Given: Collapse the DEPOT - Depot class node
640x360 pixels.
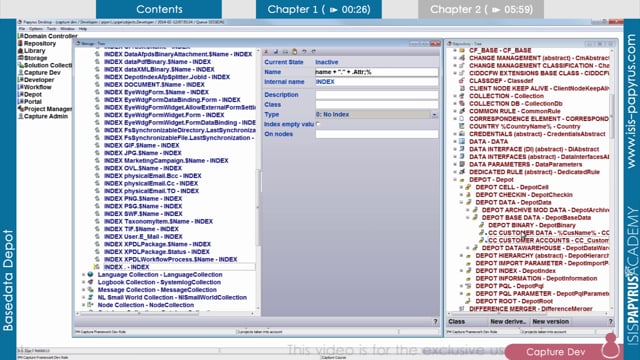Looking at the screenshot, I should 455,180.
